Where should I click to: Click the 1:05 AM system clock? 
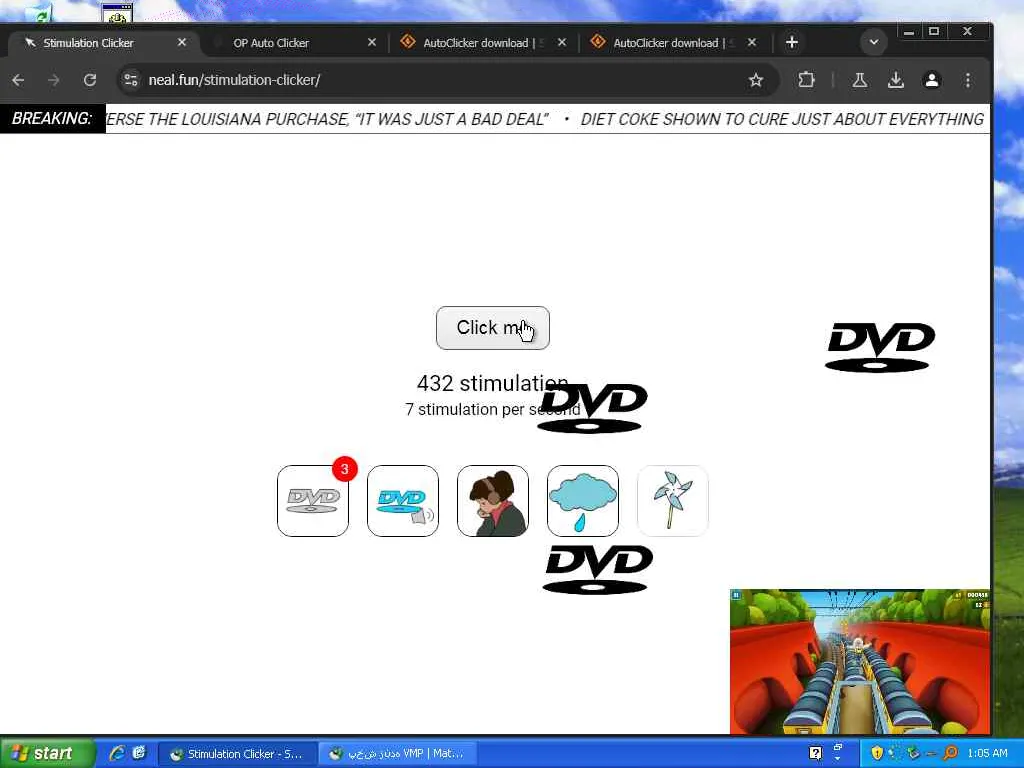point(987,753)
